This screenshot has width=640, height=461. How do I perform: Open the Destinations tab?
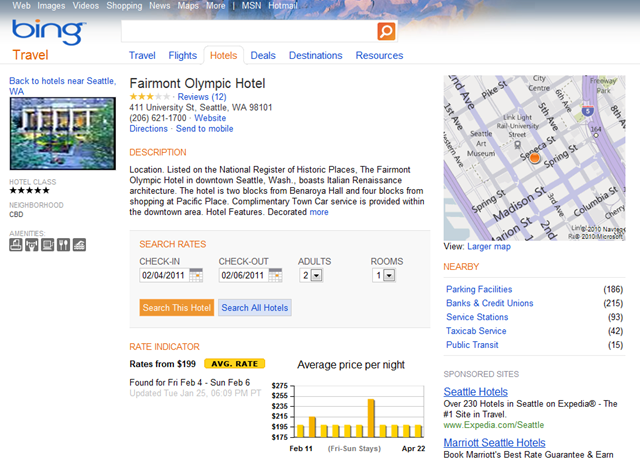pyautogui.click(x=316, y=56)
